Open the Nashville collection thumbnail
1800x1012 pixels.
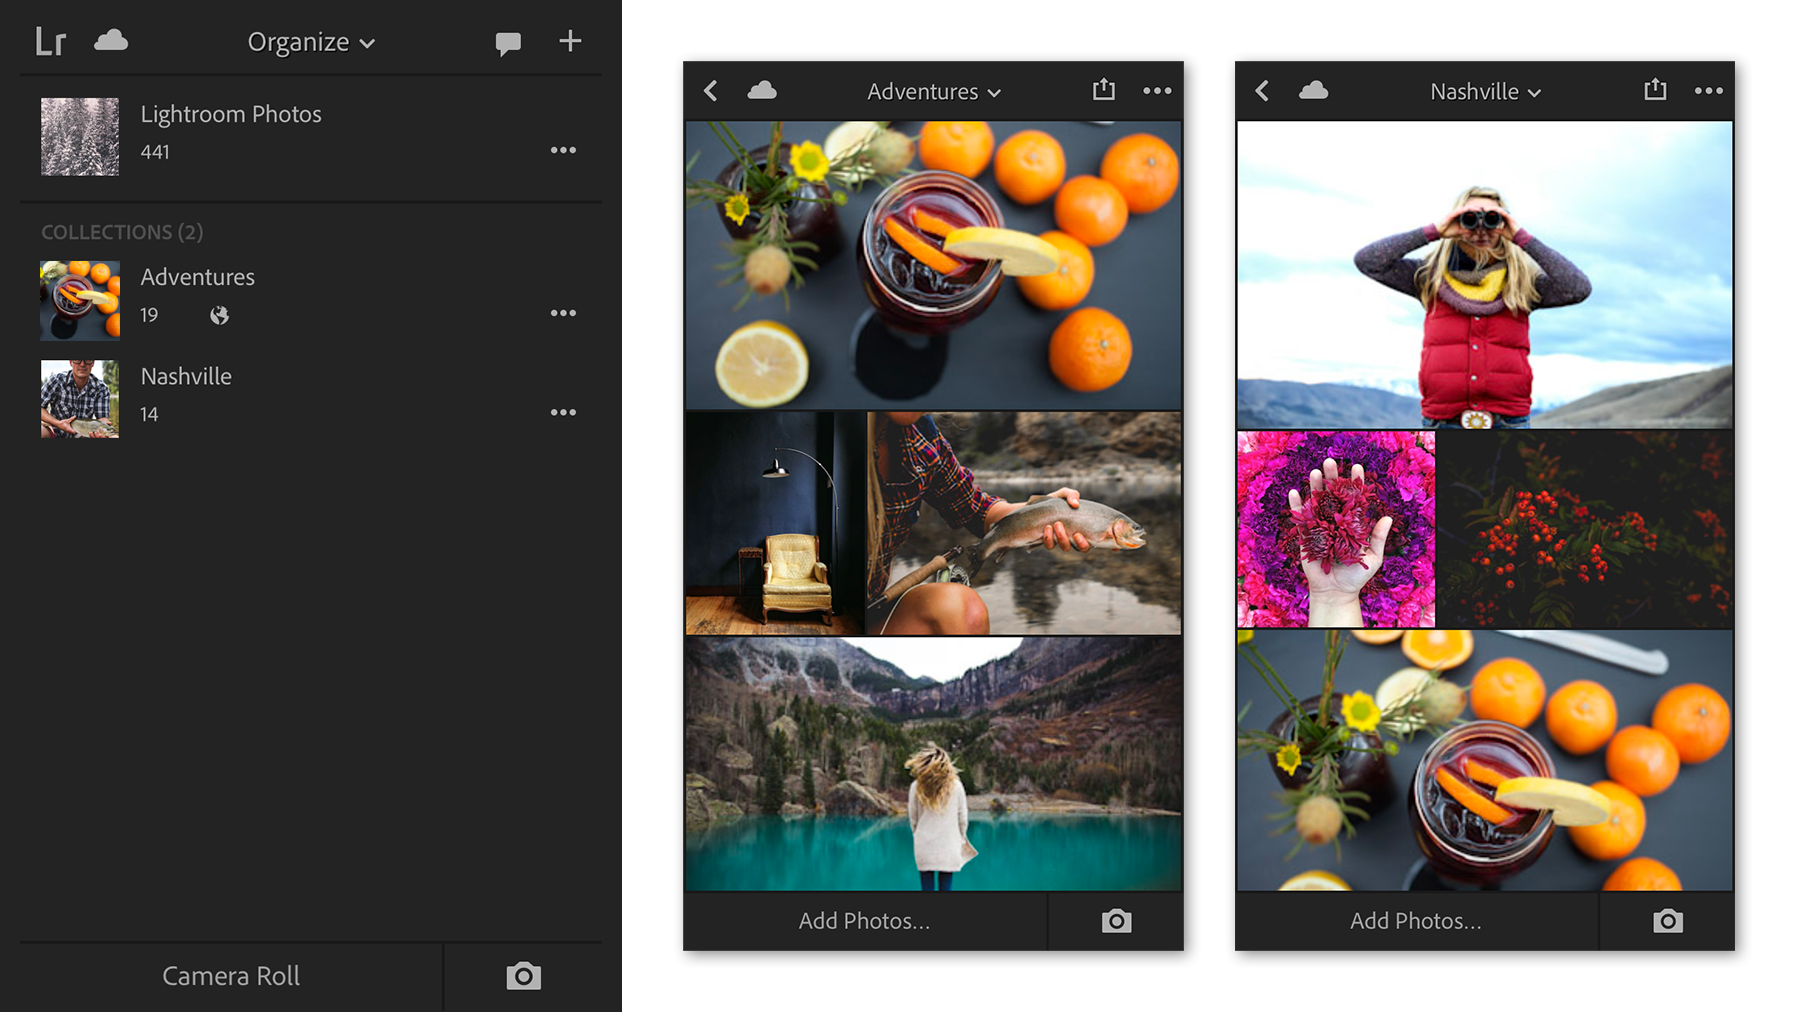[x=80, y=399]
